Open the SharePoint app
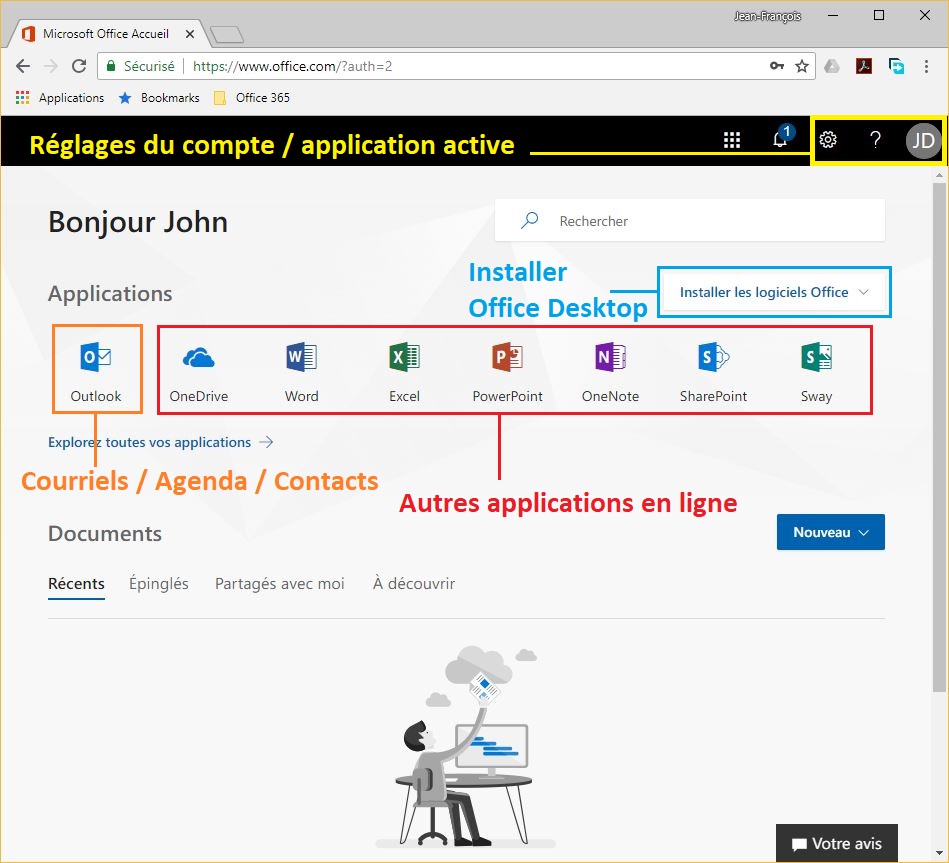Image resolution: width=949 pixels, height=863 pixels. pos(713,368)
